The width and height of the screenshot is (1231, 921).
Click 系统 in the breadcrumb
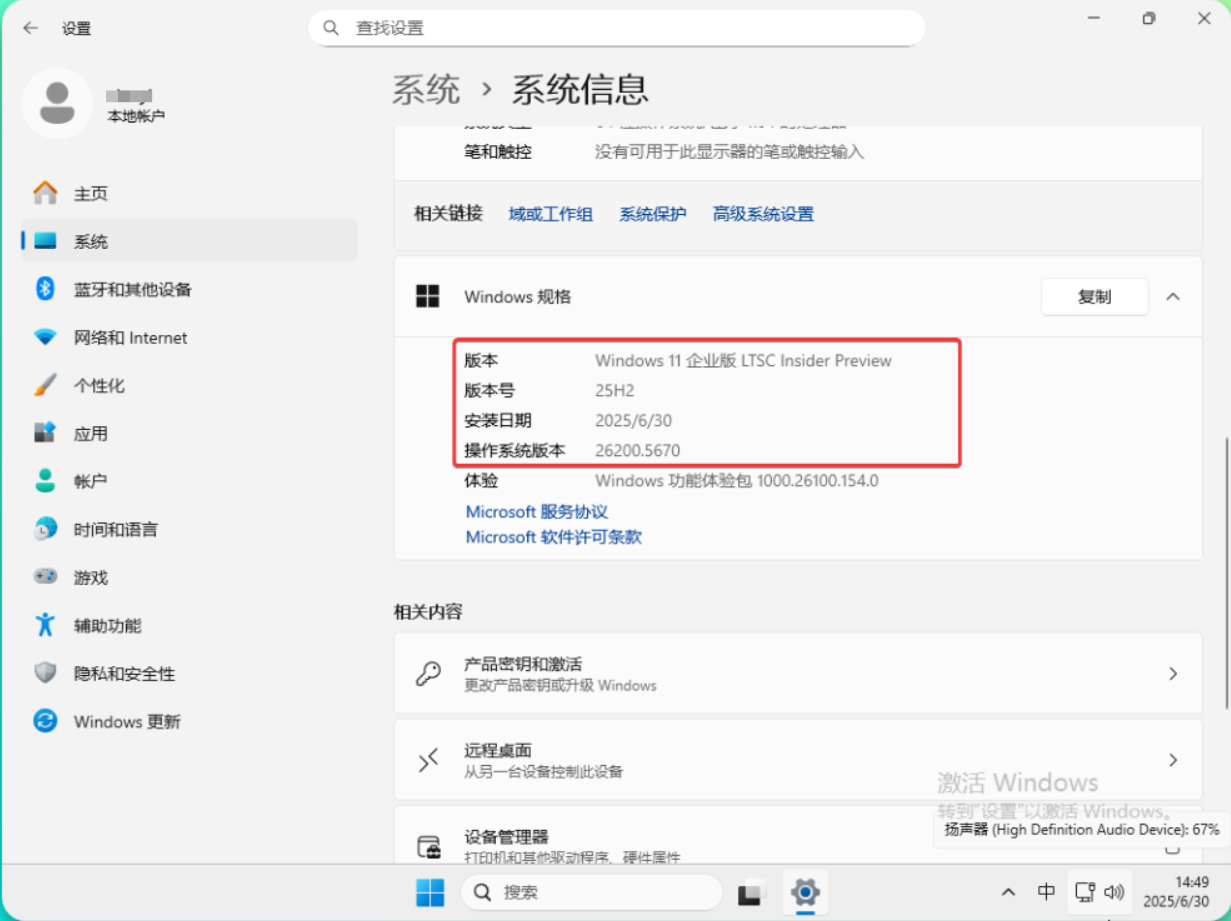click(426, 90)
